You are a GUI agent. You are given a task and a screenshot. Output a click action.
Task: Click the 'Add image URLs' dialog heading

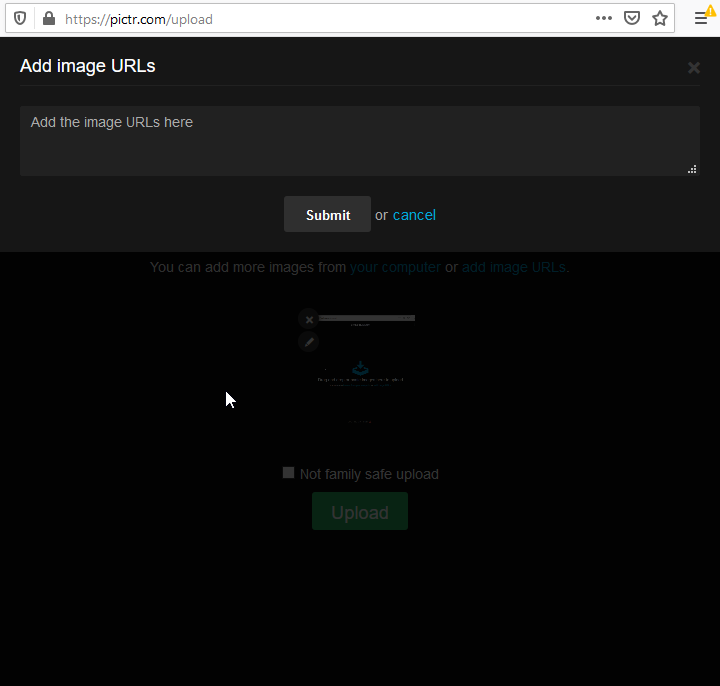(x=88, y=66)
